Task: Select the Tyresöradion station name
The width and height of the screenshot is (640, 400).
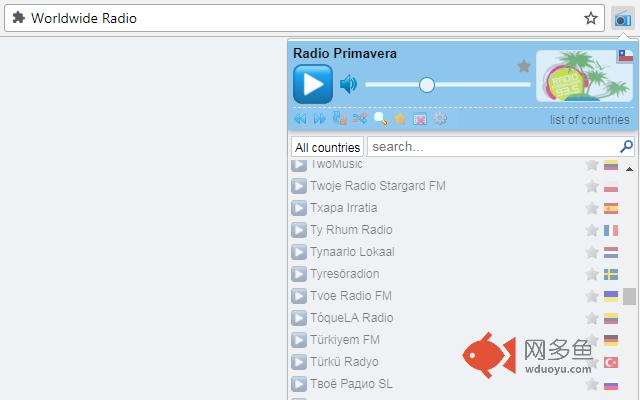Action: coord(345,274)
